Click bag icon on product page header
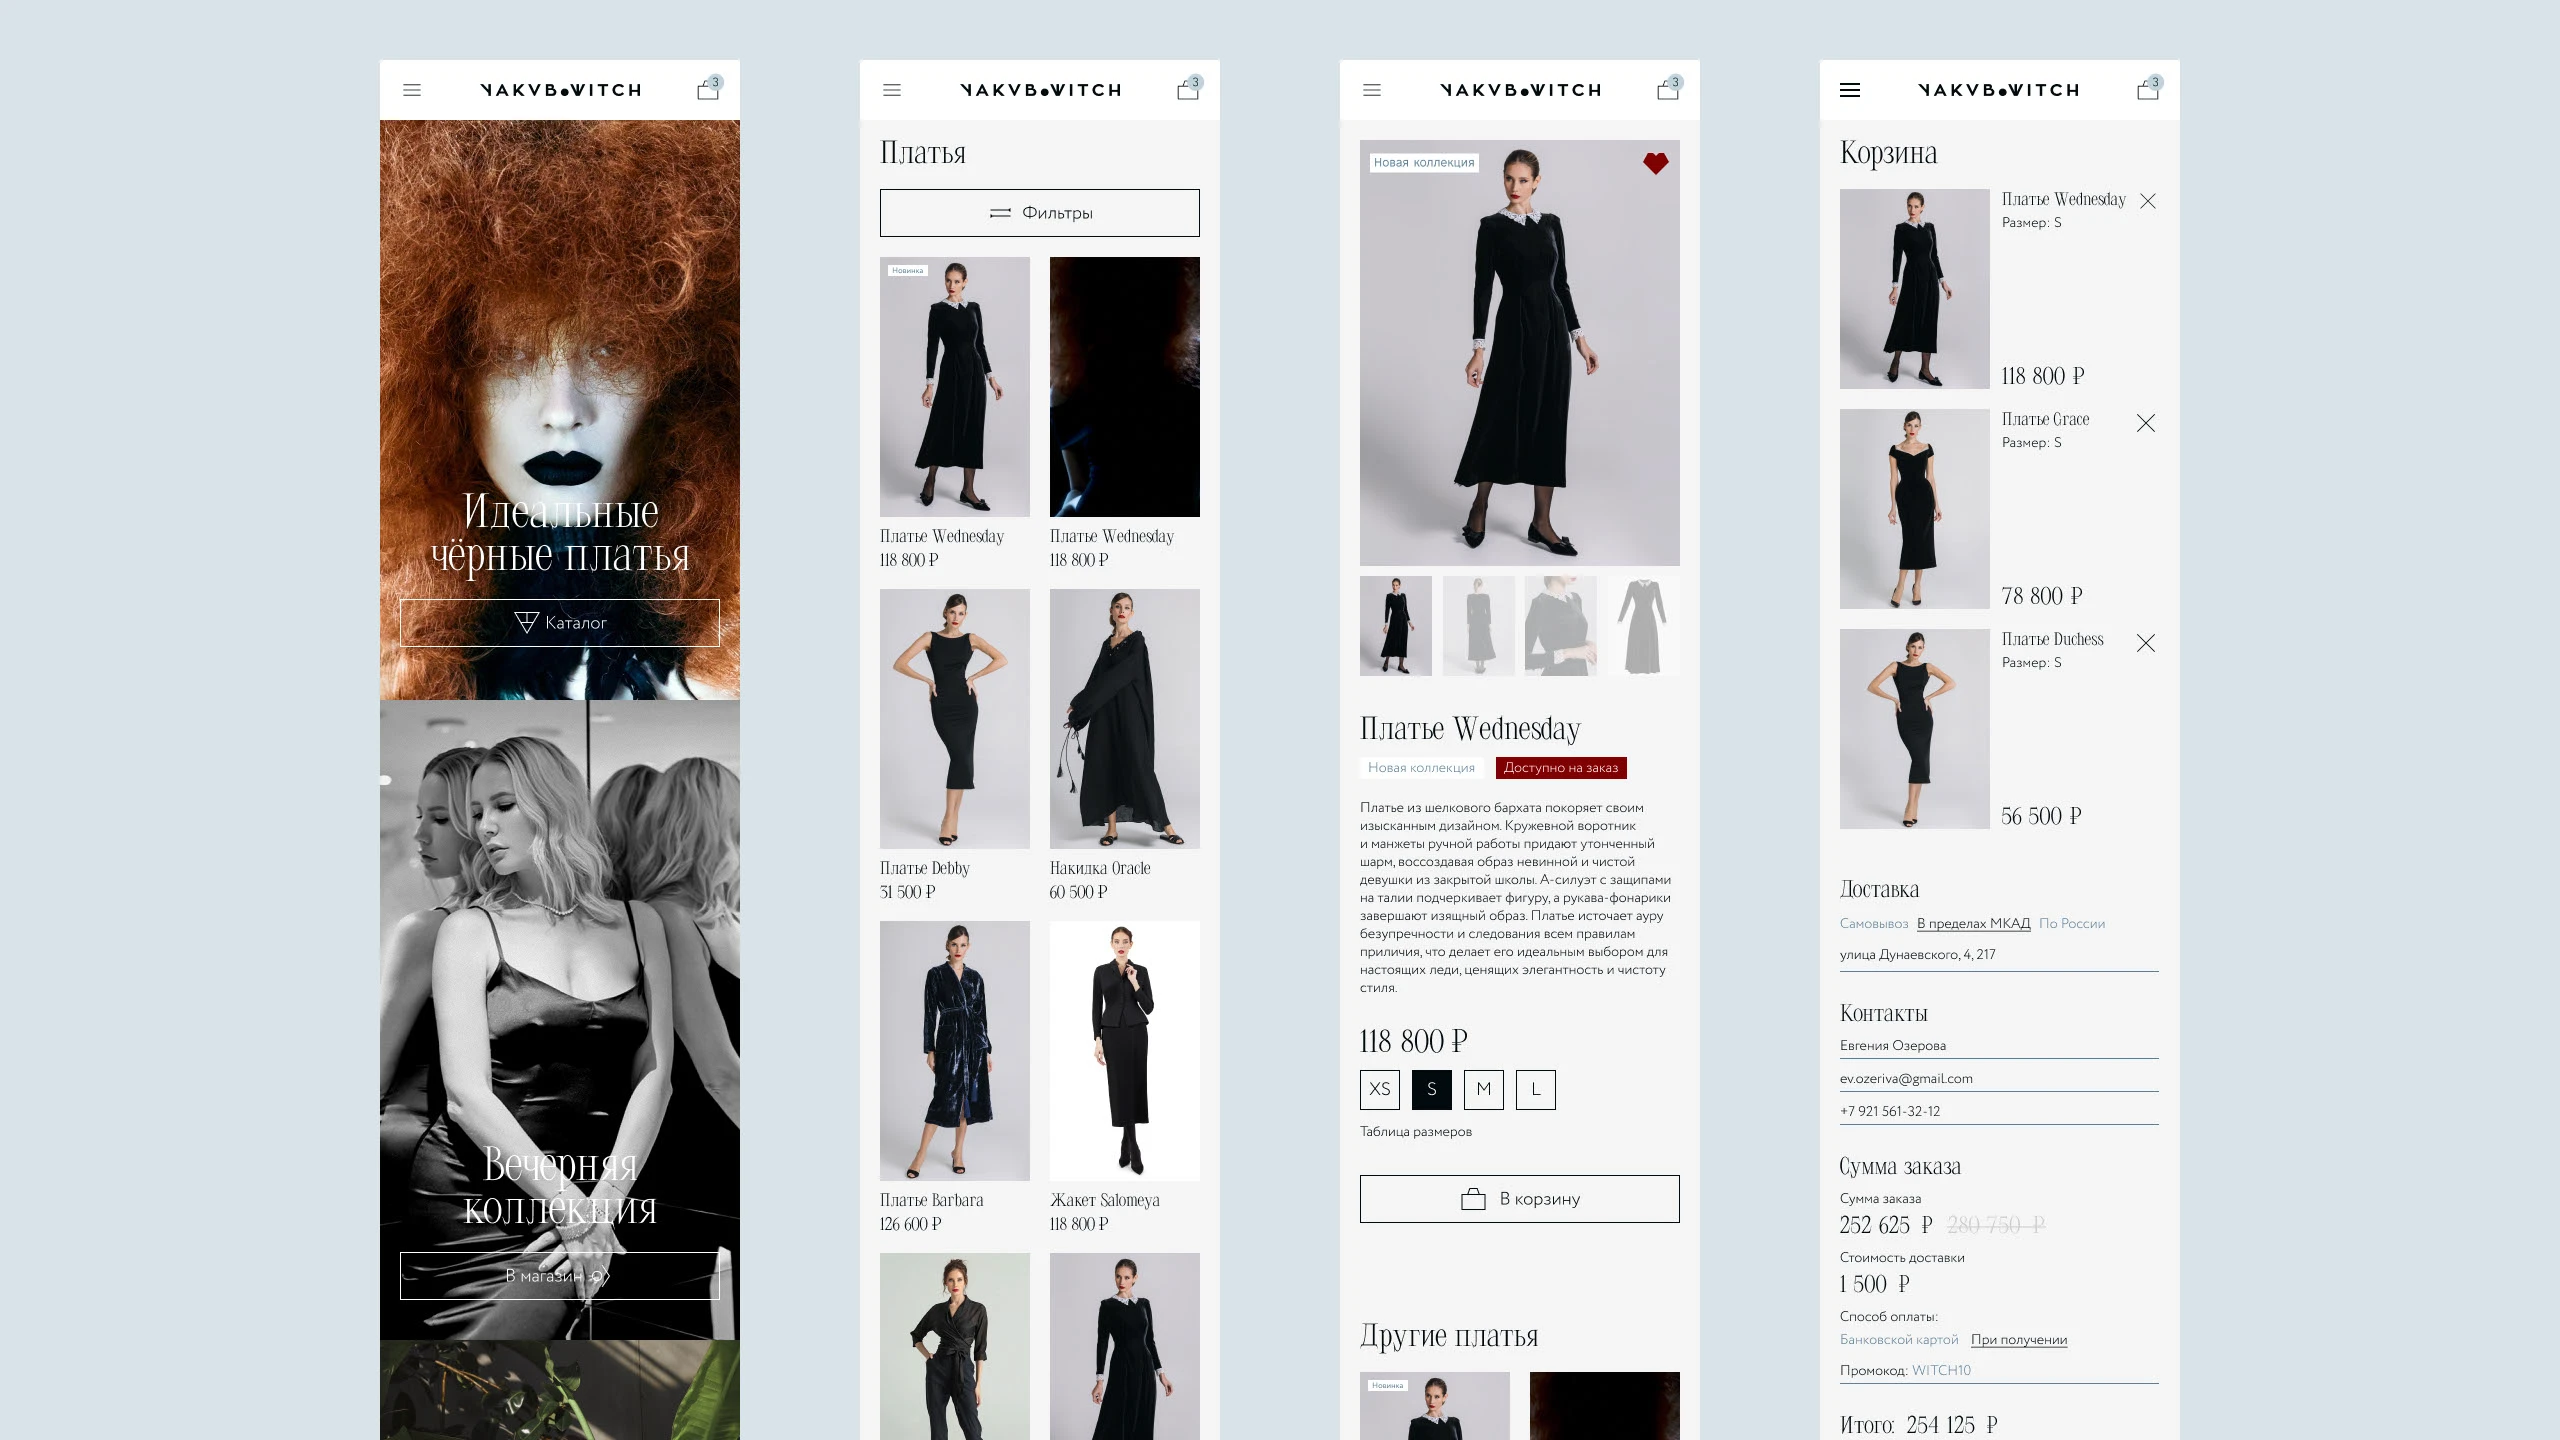 (1667, 90)
